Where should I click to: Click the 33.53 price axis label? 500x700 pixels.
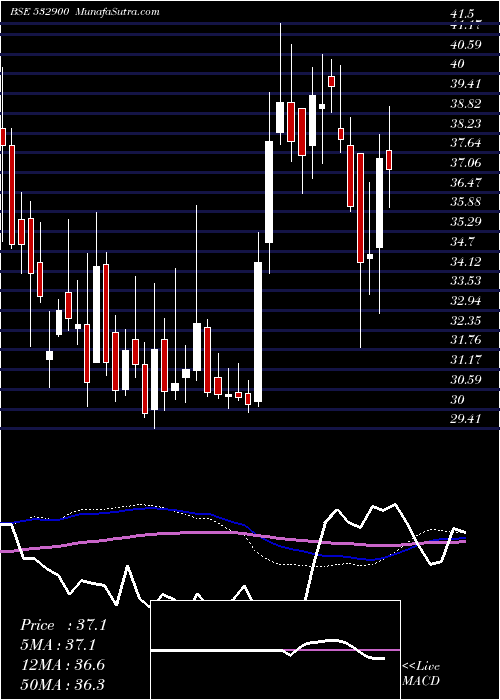[466, 281]
